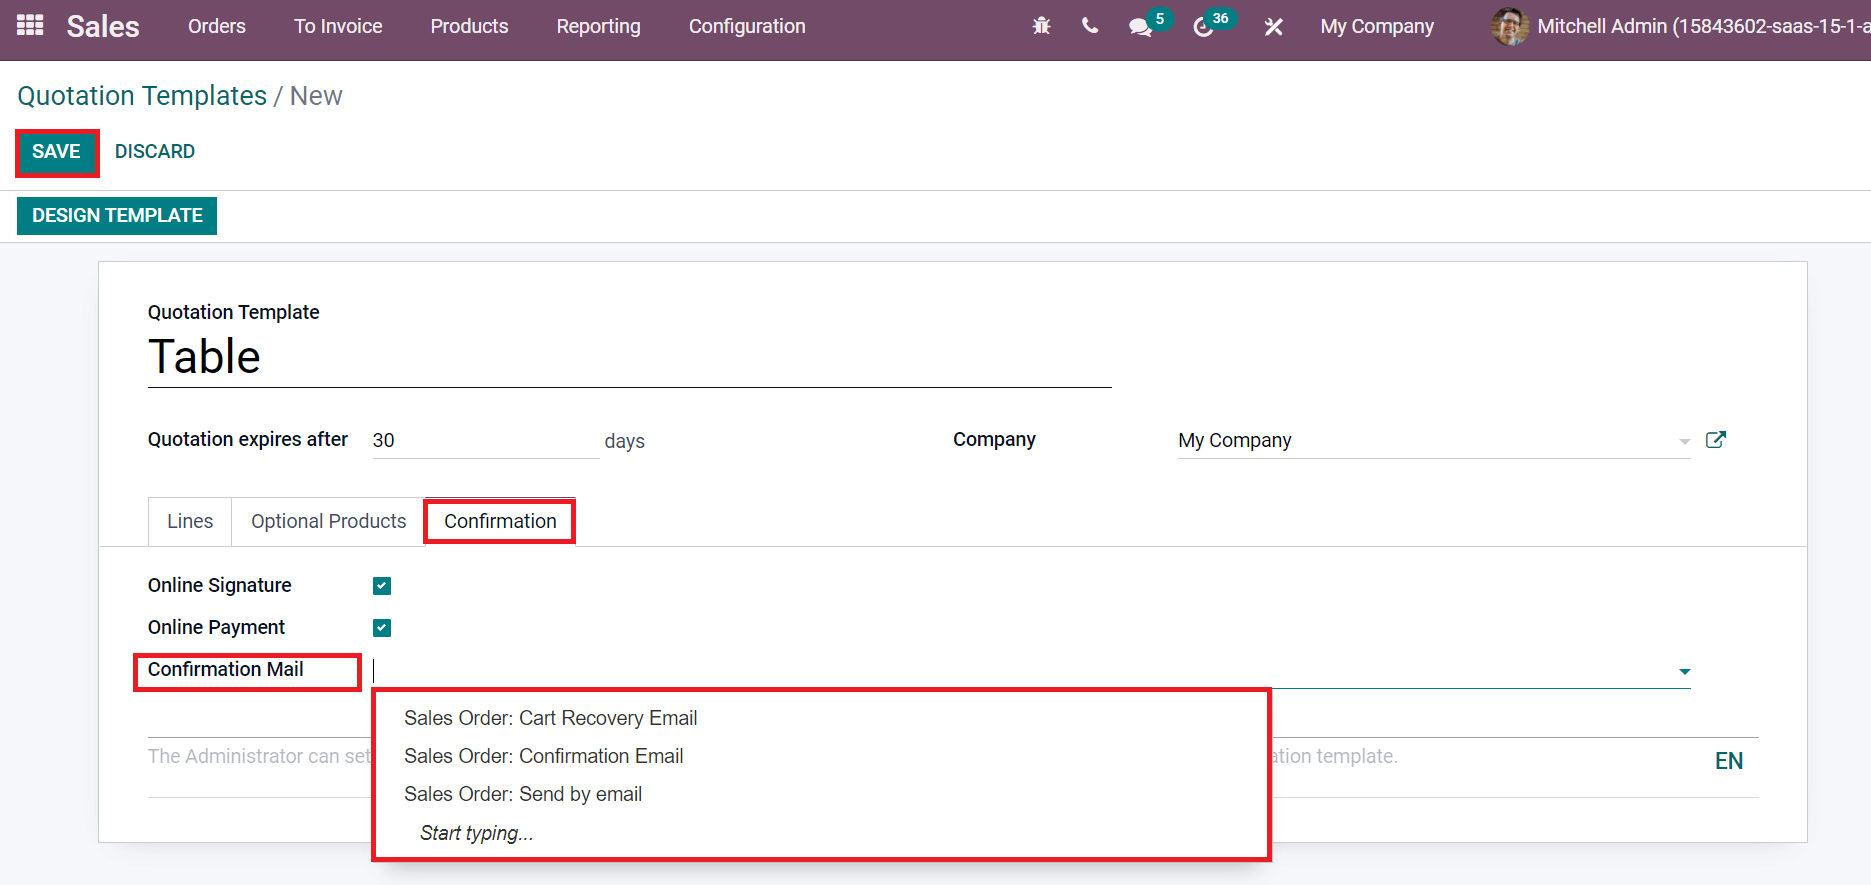Click the Sales app title

[103, 27]
